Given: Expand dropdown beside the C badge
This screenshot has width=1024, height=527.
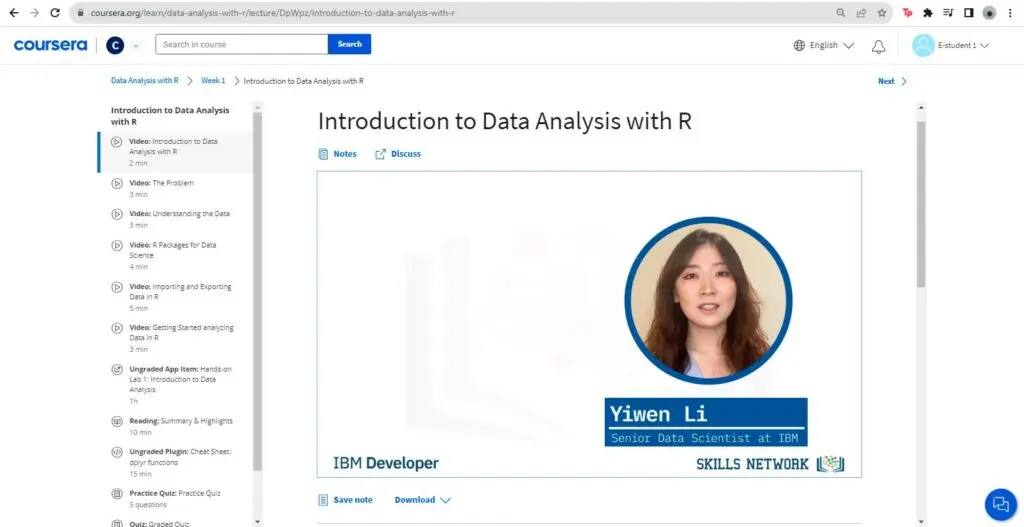Looking at the screenshot, I should (136, 46).
